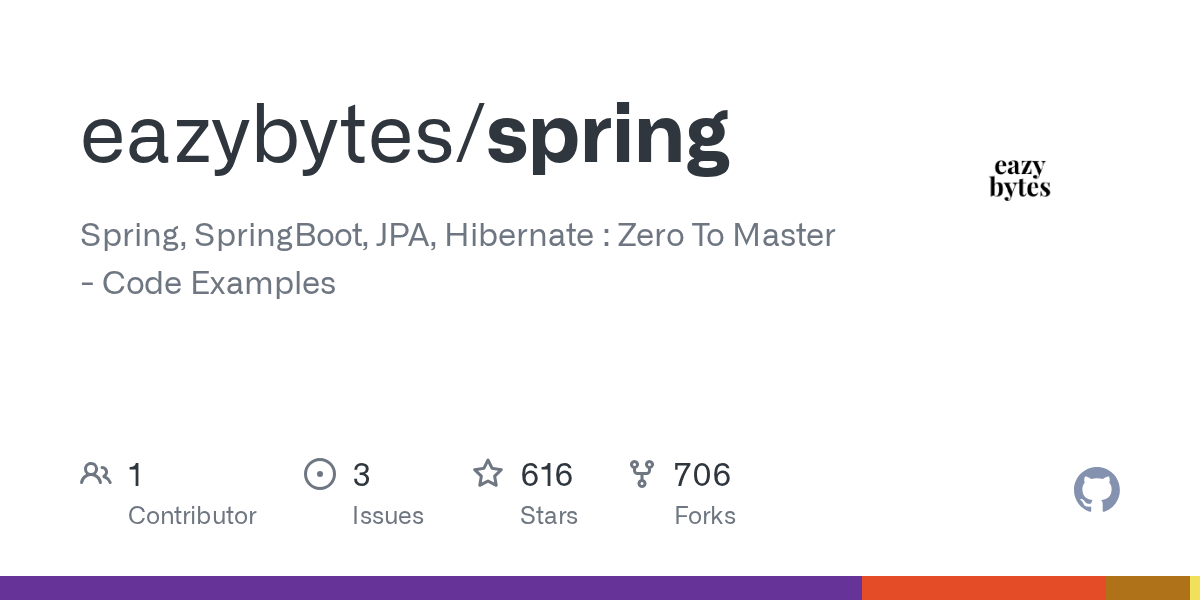Image resolution: width=1200 pixels, height=600 pixels.
Task: Click the issues count number 3
Action: coord(361,474)
